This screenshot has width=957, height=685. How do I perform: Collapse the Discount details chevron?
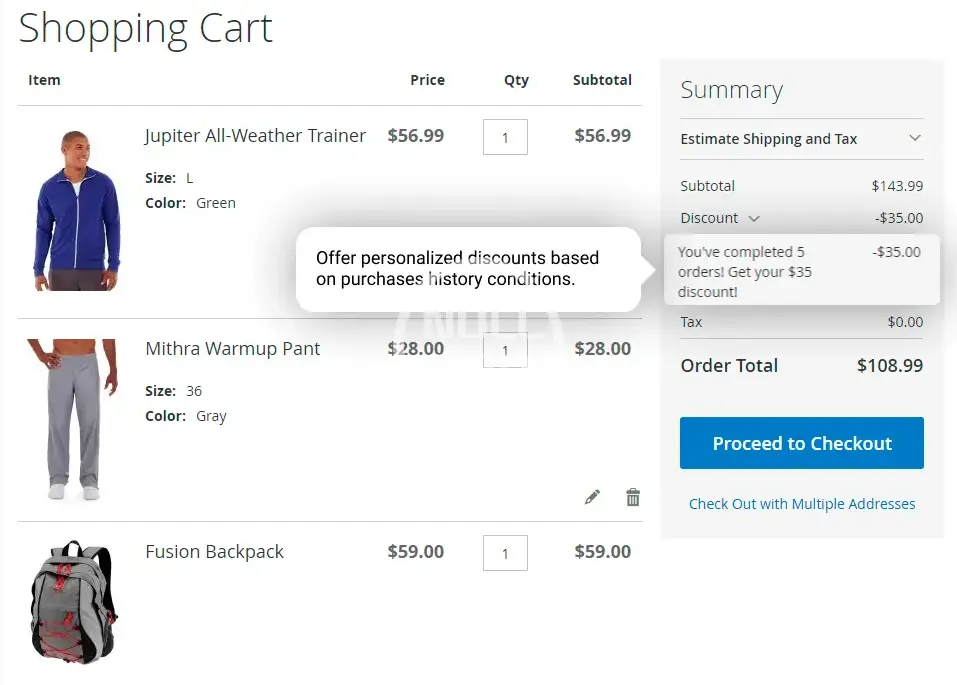[x=754, y=218]
